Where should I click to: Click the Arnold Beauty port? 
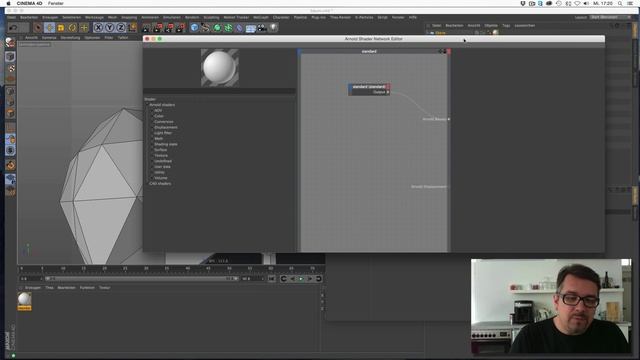[449, 119]
